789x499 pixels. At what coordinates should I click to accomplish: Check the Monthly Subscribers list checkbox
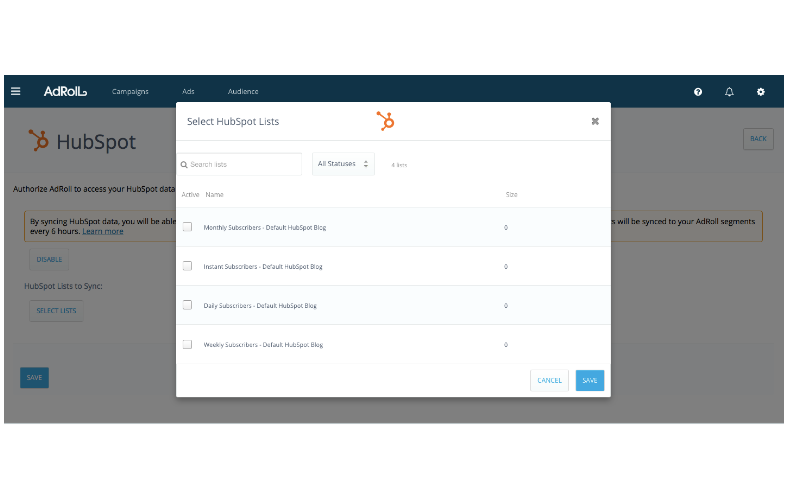[x=187, y=227]
